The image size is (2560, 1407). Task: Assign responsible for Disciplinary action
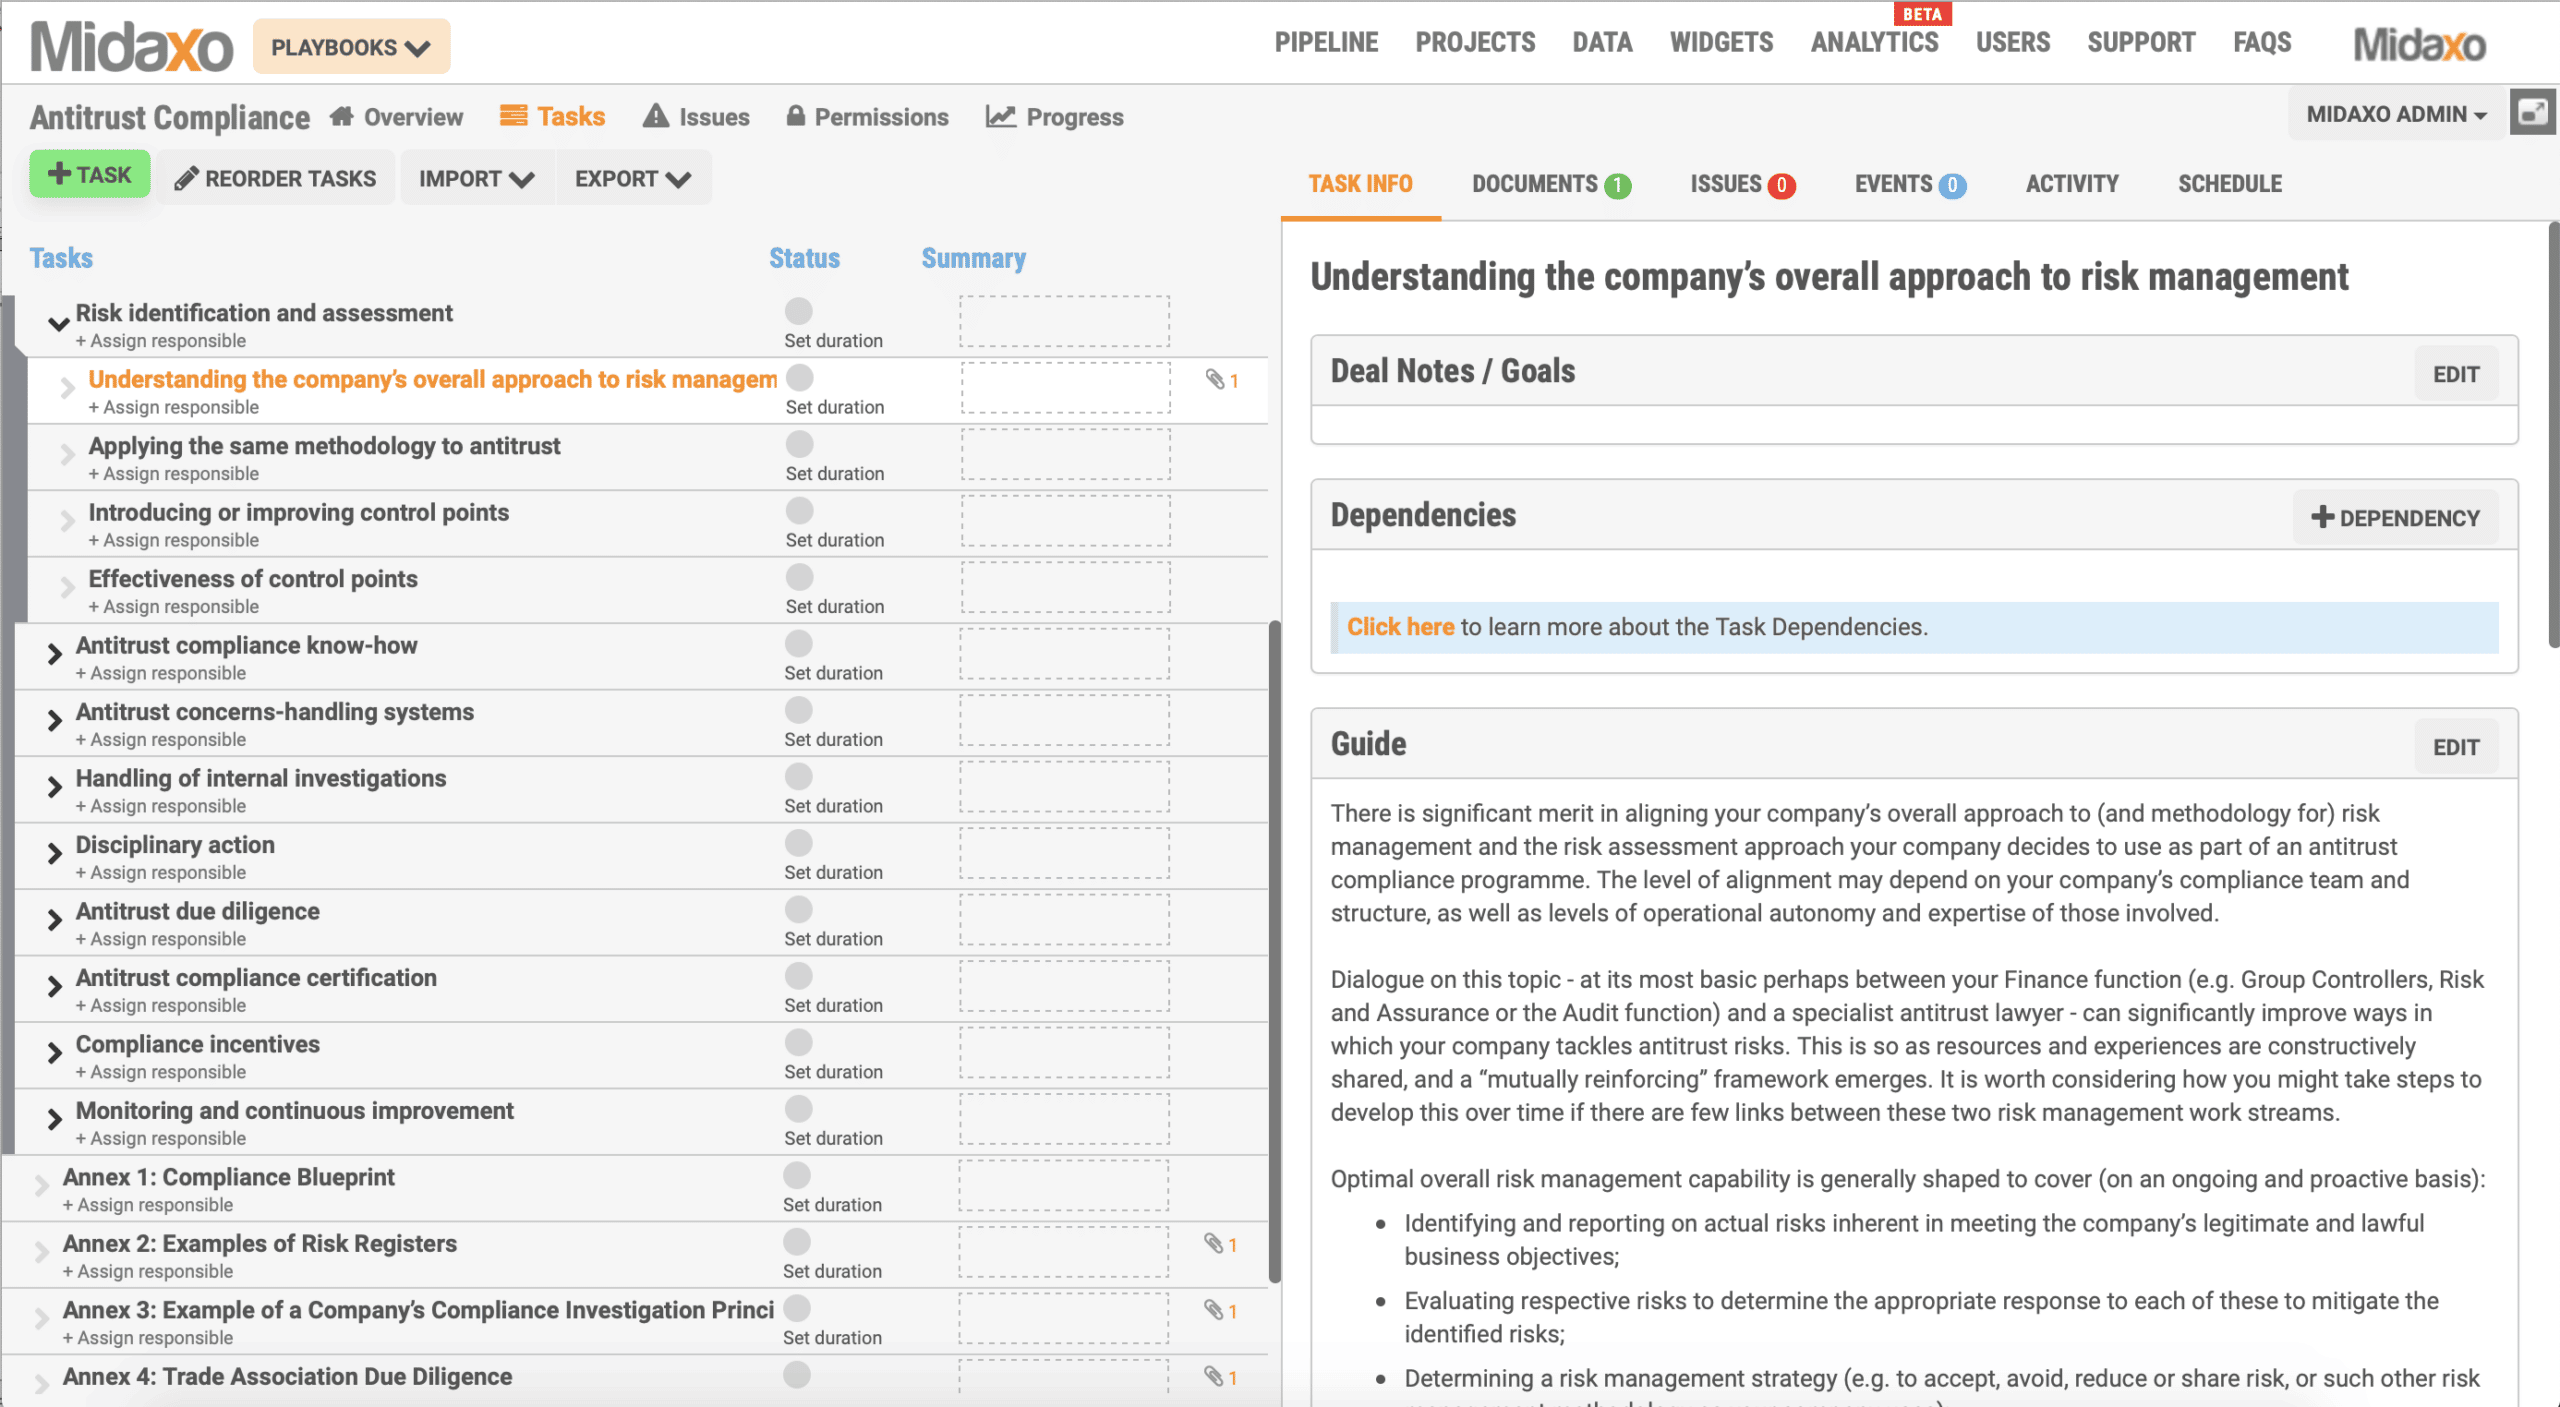pos(160,873)
